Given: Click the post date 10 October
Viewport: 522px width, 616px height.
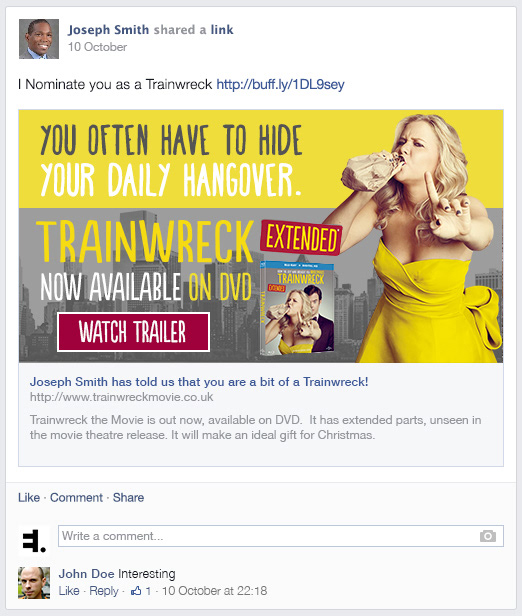Looking at the screenshot, I should tap(97, 47).
